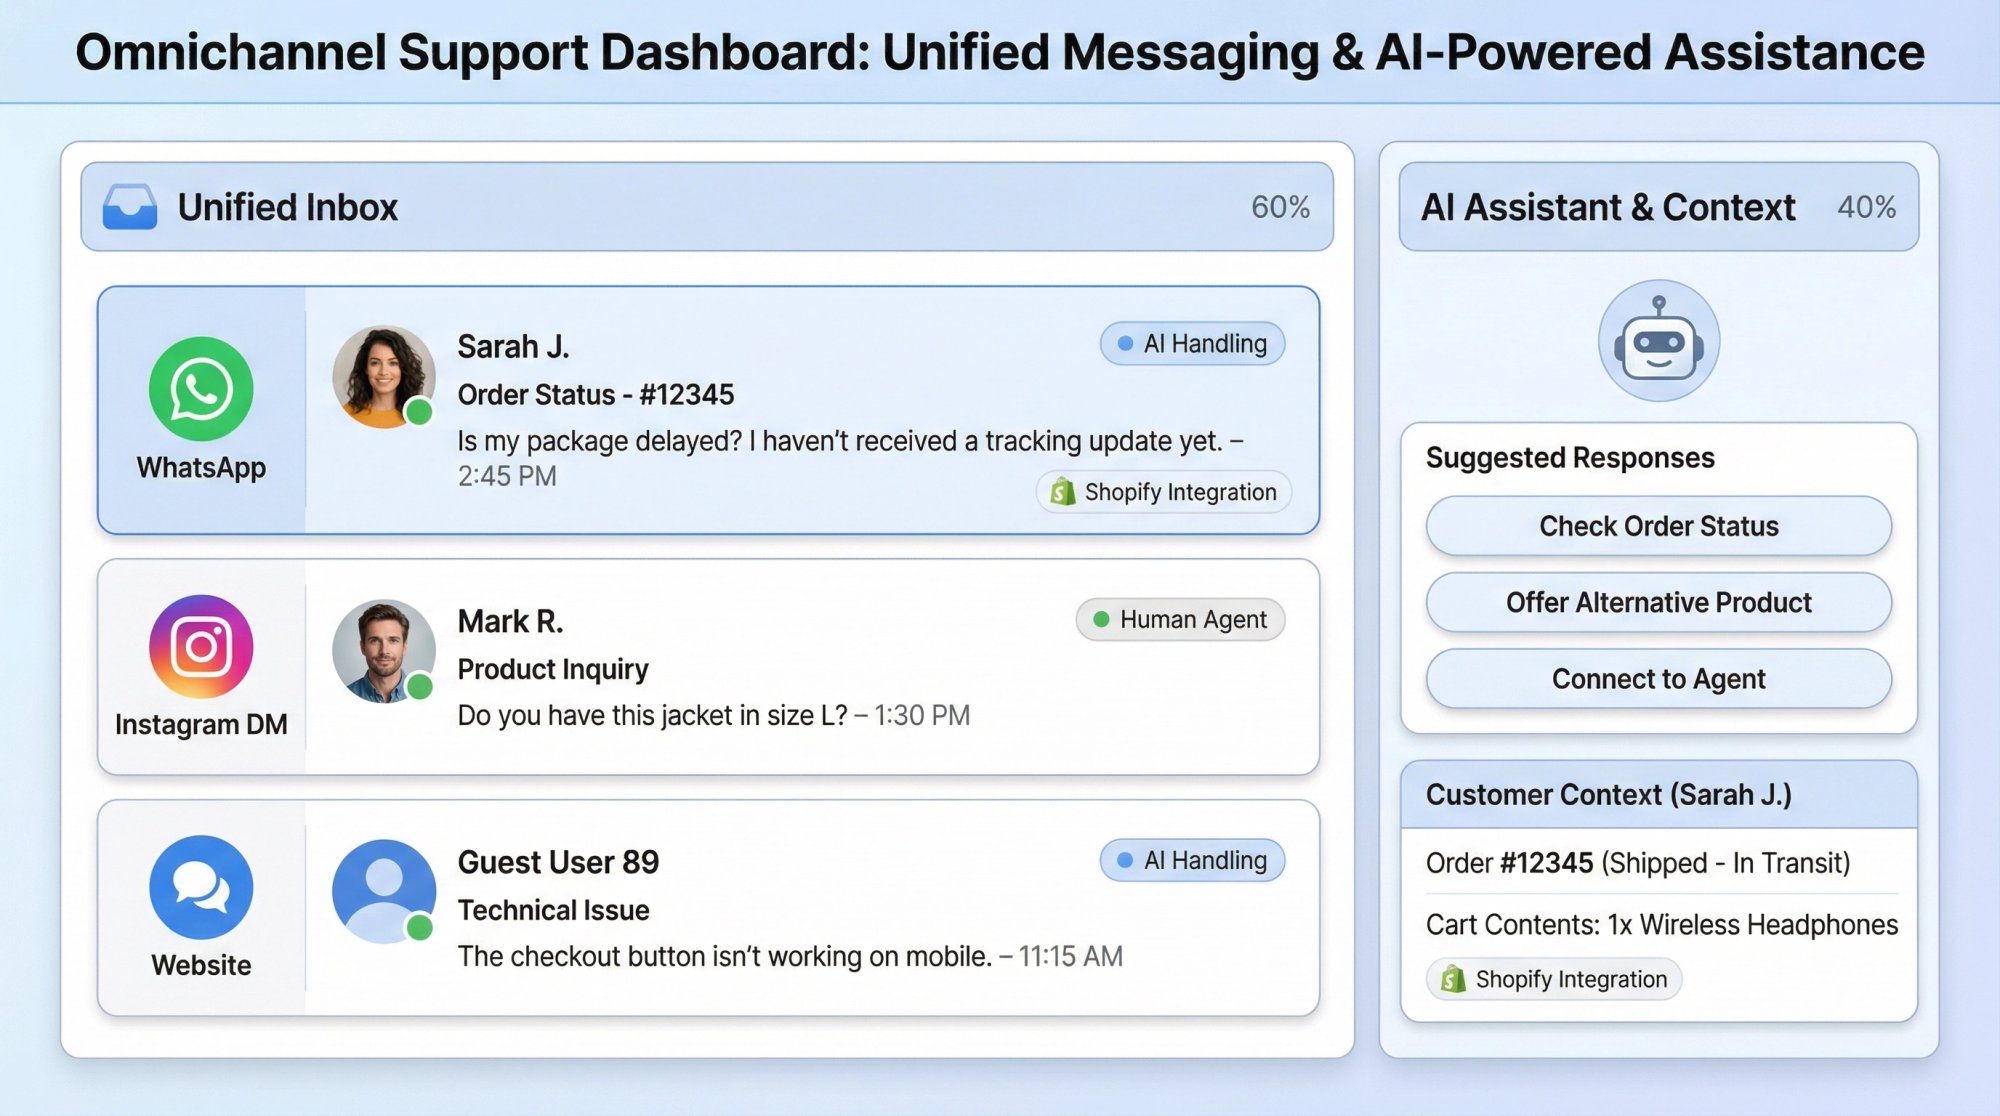Screen dimensions: 2000x1116
Task: Click the Shopify bag icon in Customer Context
Action: point(1453,978)
